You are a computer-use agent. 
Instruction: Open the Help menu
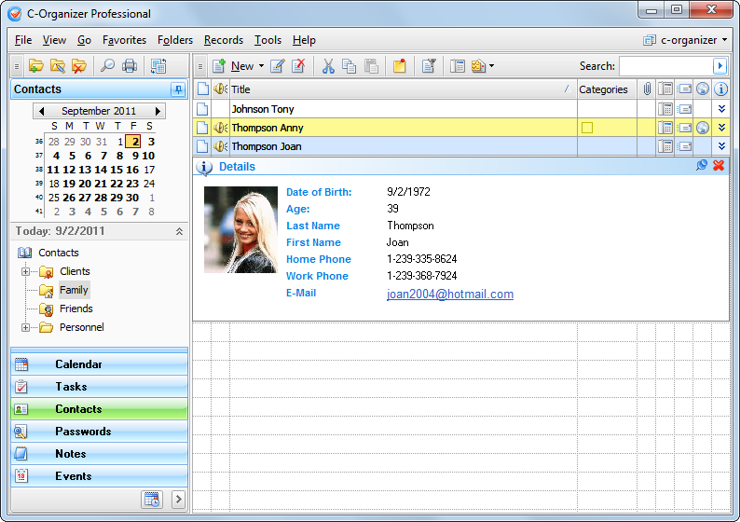[304, 41]
